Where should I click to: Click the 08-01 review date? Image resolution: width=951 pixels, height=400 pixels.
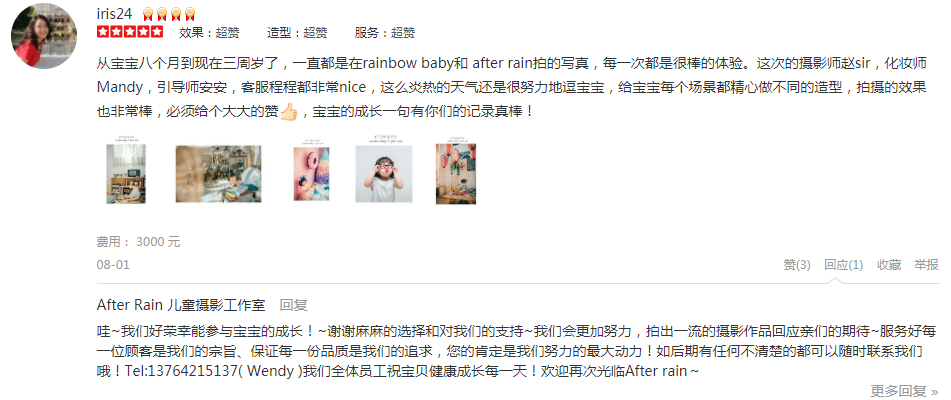tap(113, 265)
